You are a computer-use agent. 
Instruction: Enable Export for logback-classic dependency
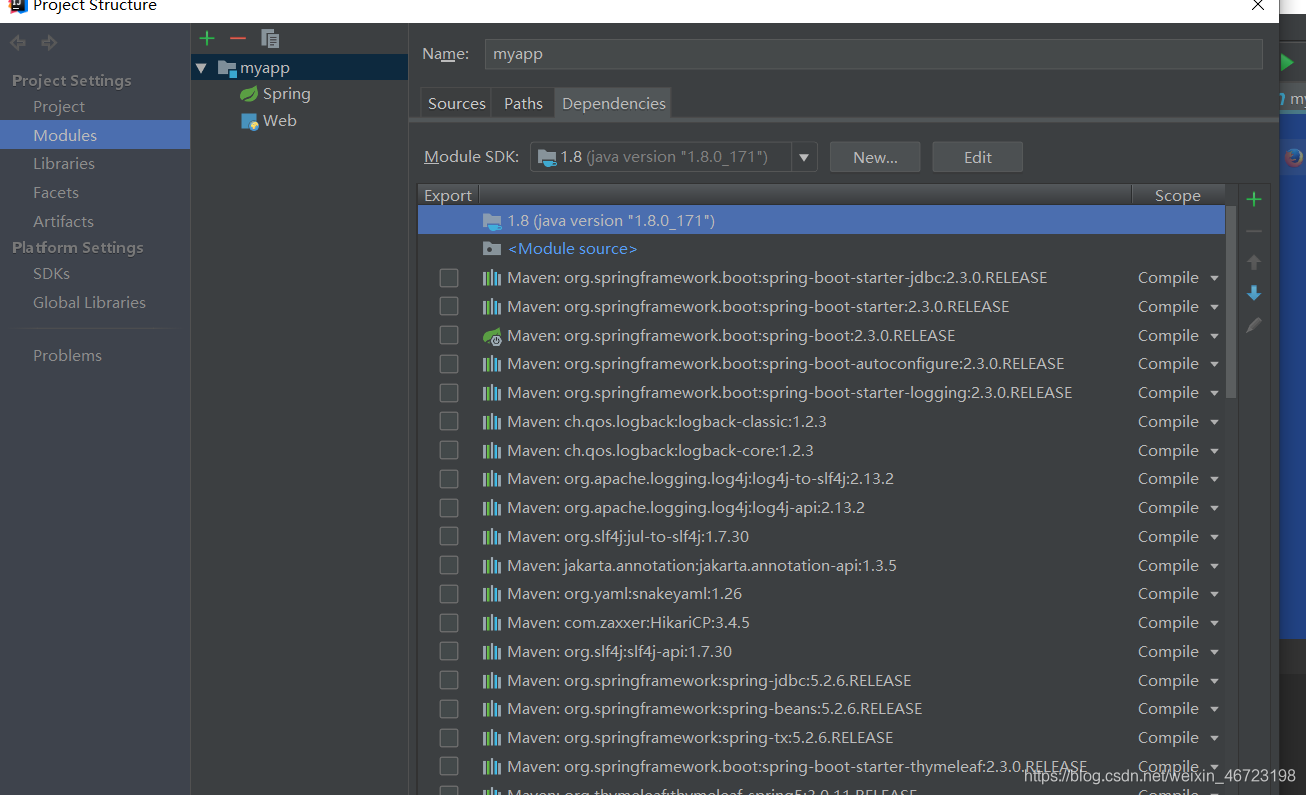click(448, 421)
